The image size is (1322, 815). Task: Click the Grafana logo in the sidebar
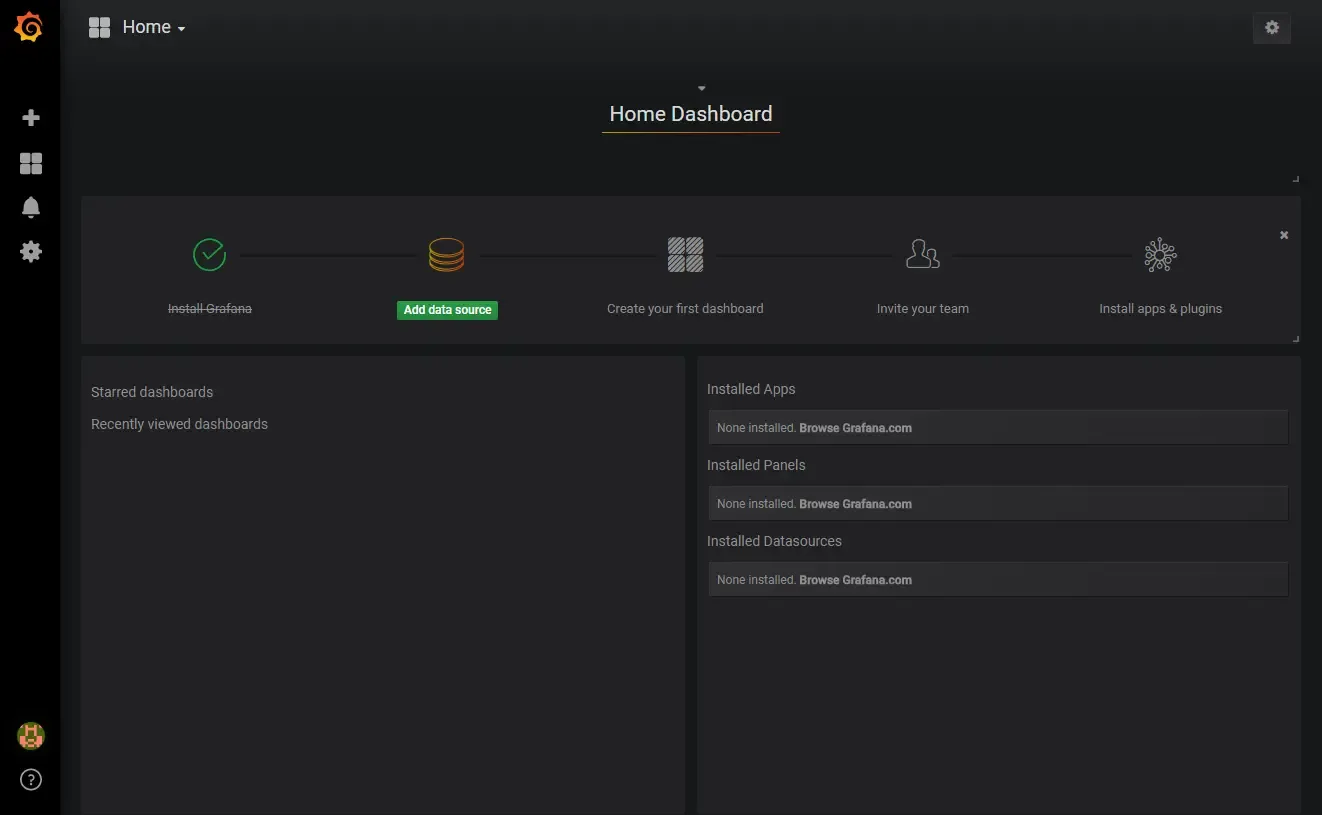29,28
